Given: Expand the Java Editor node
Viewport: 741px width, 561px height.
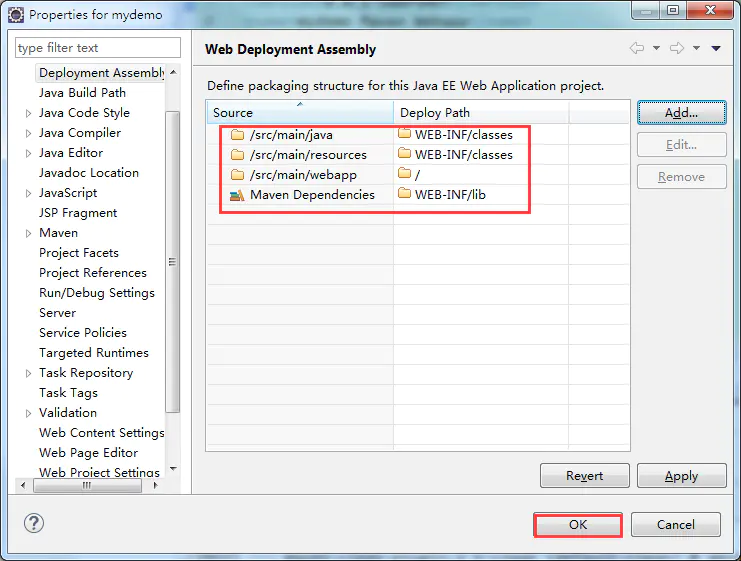Looking at the screenshot, I should point(28,154).
